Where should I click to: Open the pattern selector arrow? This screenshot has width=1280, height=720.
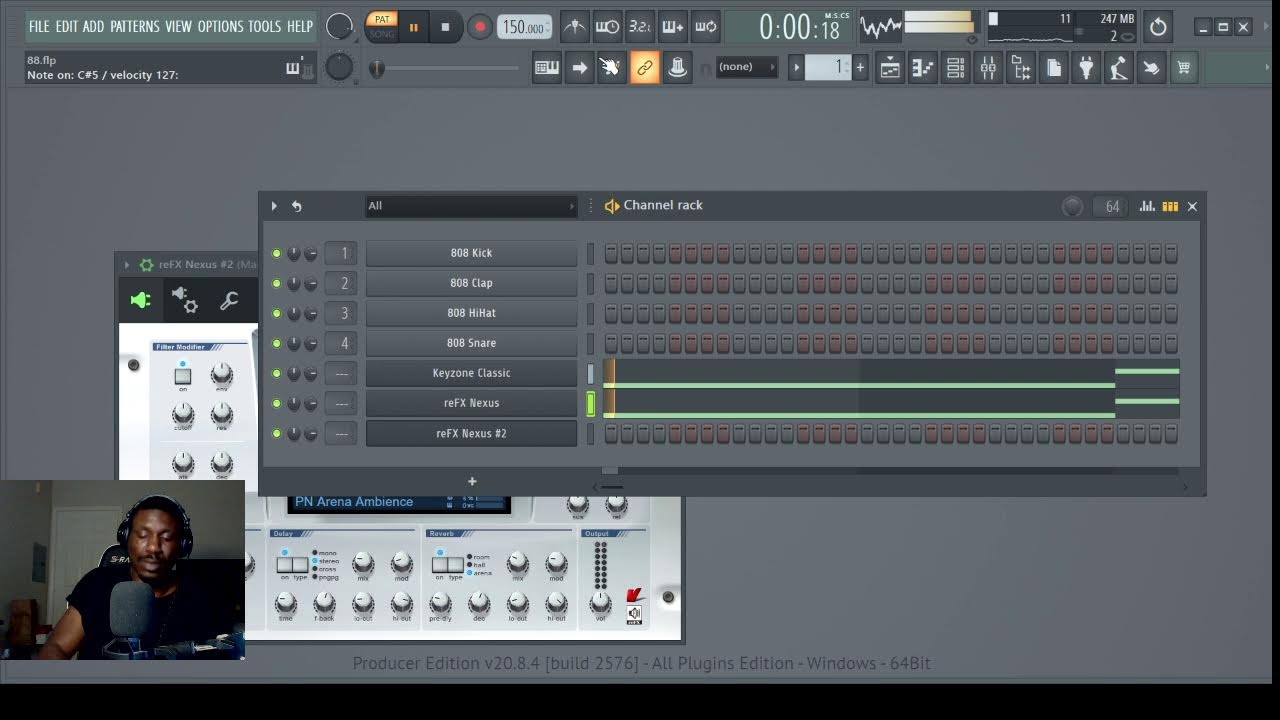point(797,67)
